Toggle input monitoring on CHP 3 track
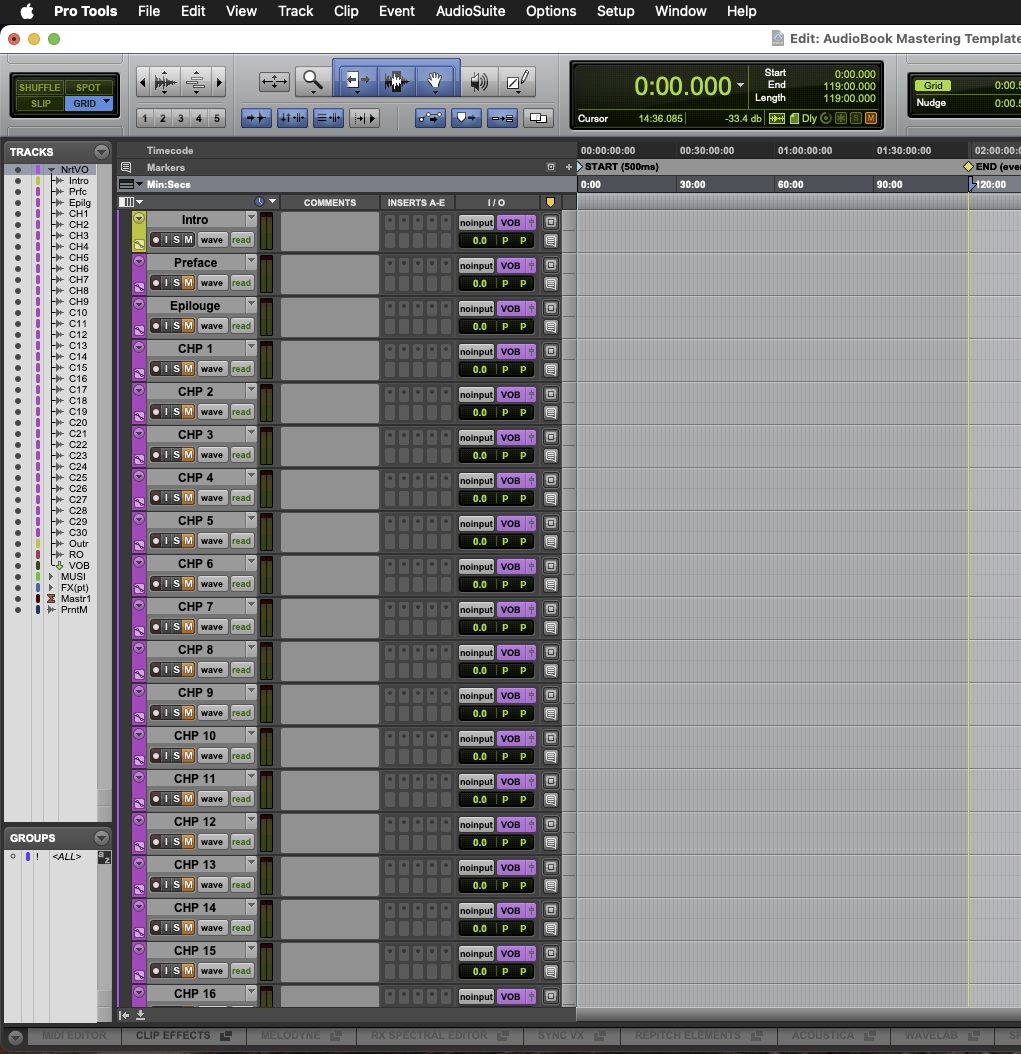Screen dimensions: 1021x1054 tap(166, 455)
